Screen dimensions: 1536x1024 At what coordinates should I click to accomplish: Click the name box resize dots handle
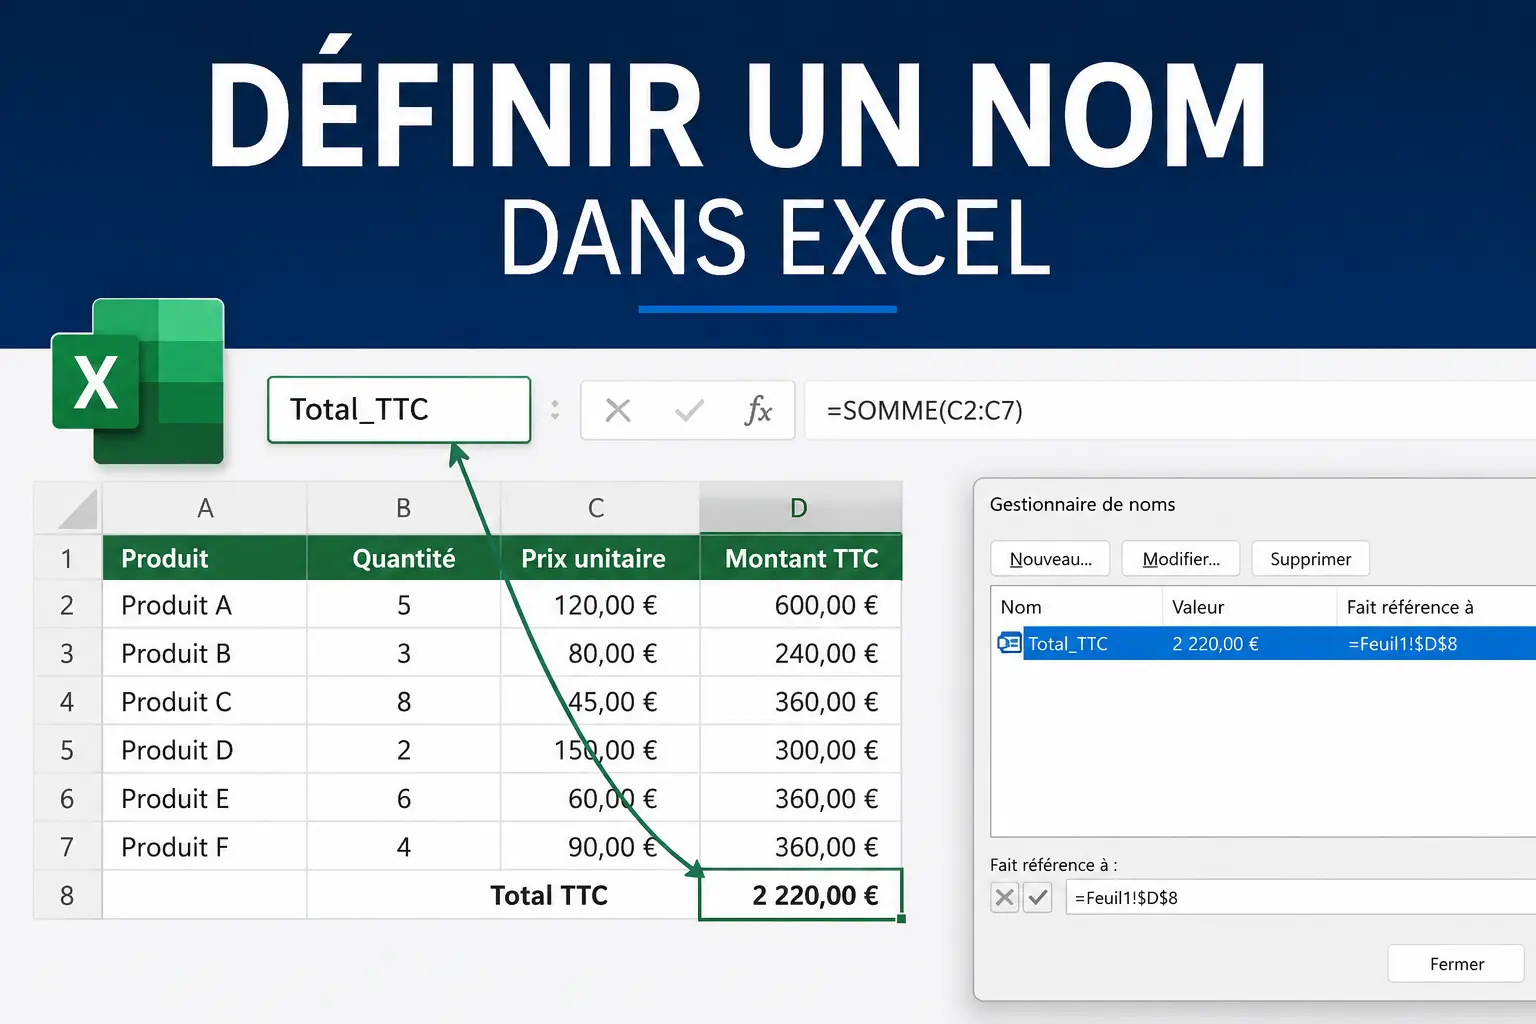pos(555,410)
